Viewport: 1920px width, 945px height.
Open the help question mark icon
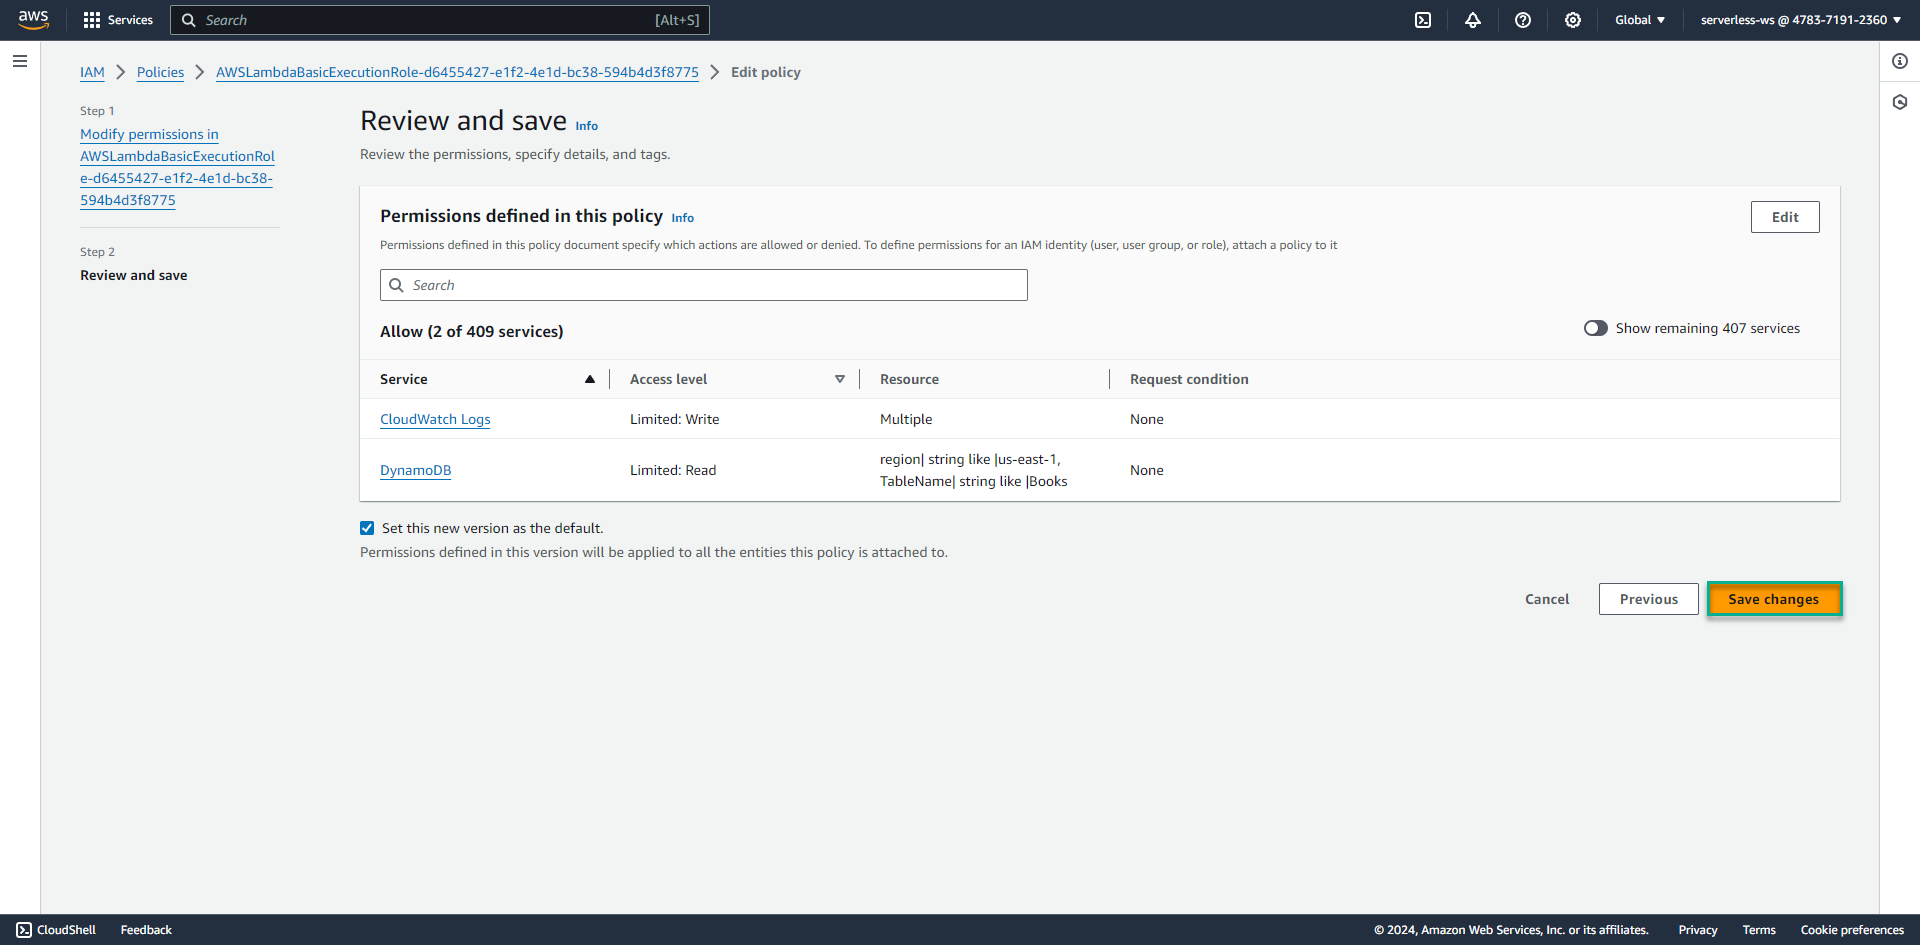click(x=1523, y=20)
